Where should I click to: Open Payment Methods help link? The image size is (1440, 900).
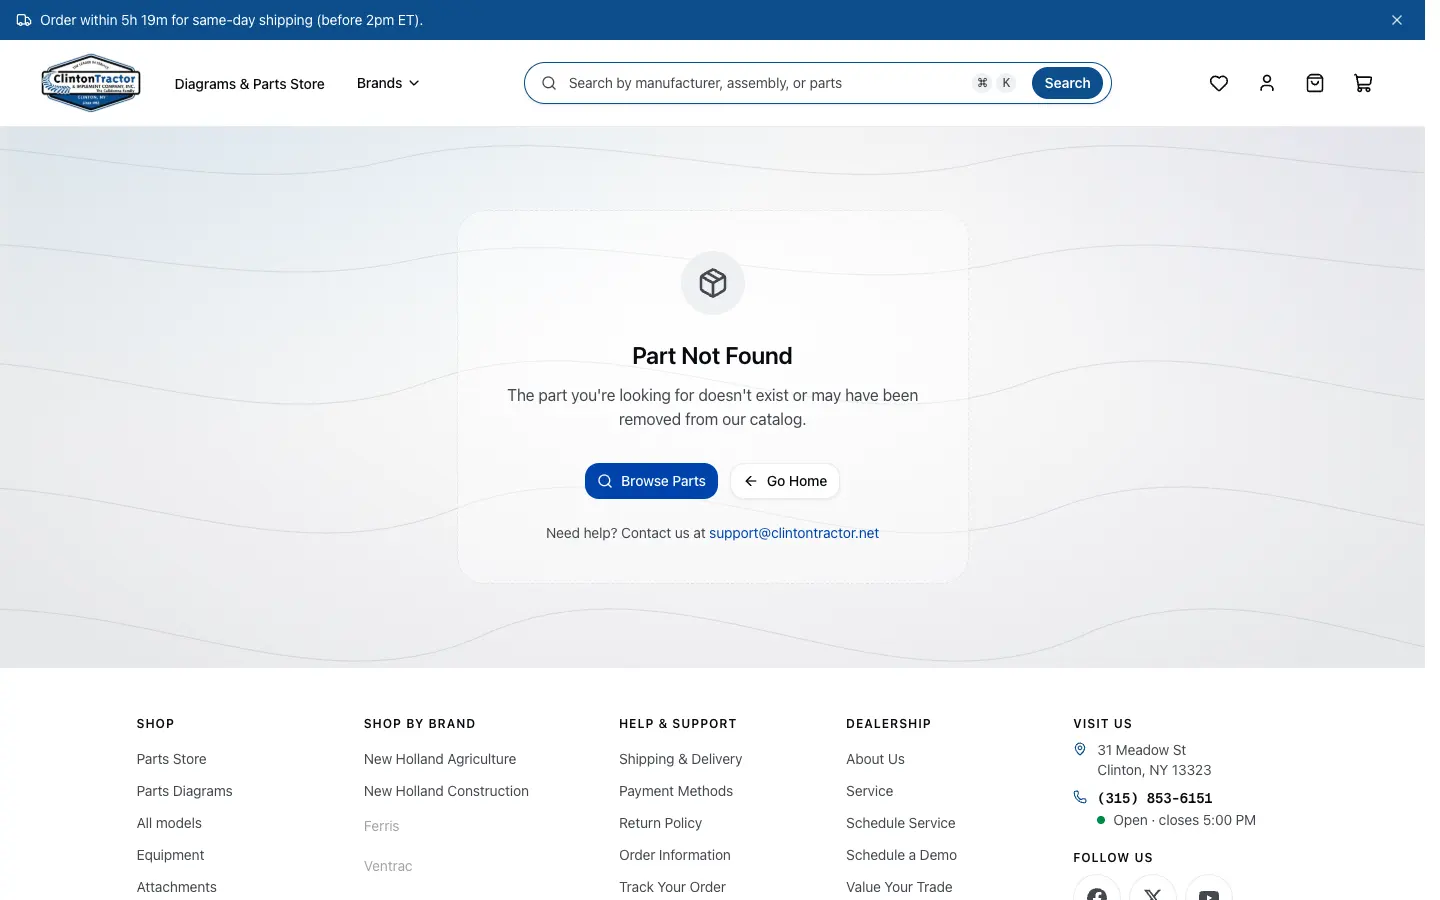[676, 791]
